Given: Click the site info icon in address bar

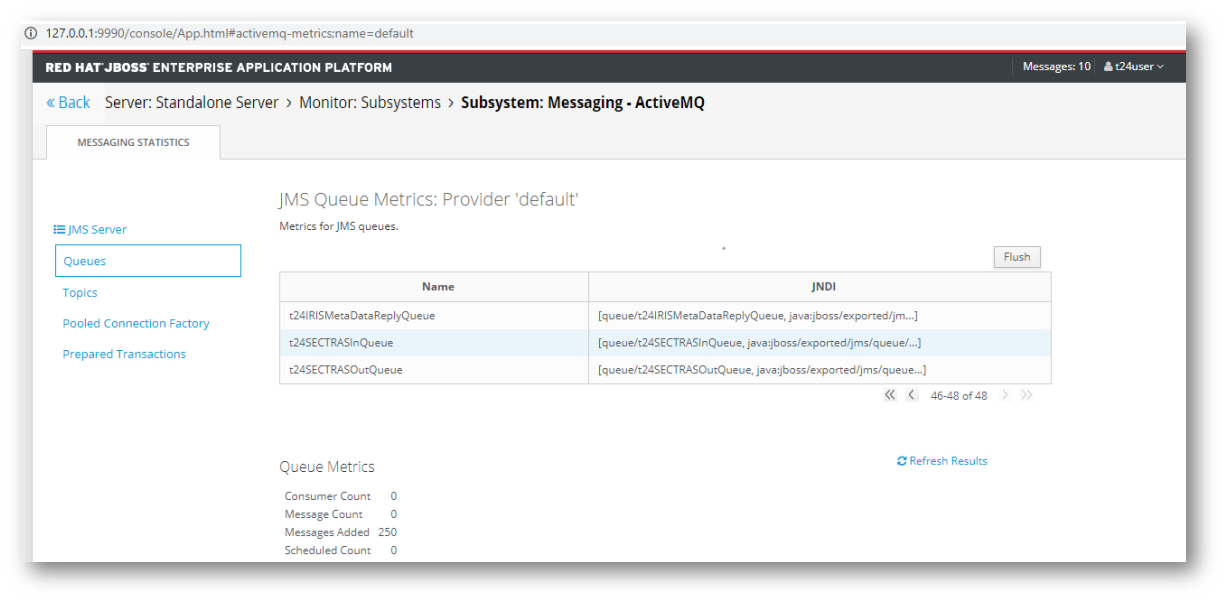Looking at the screenshot, I should (31, 33).
